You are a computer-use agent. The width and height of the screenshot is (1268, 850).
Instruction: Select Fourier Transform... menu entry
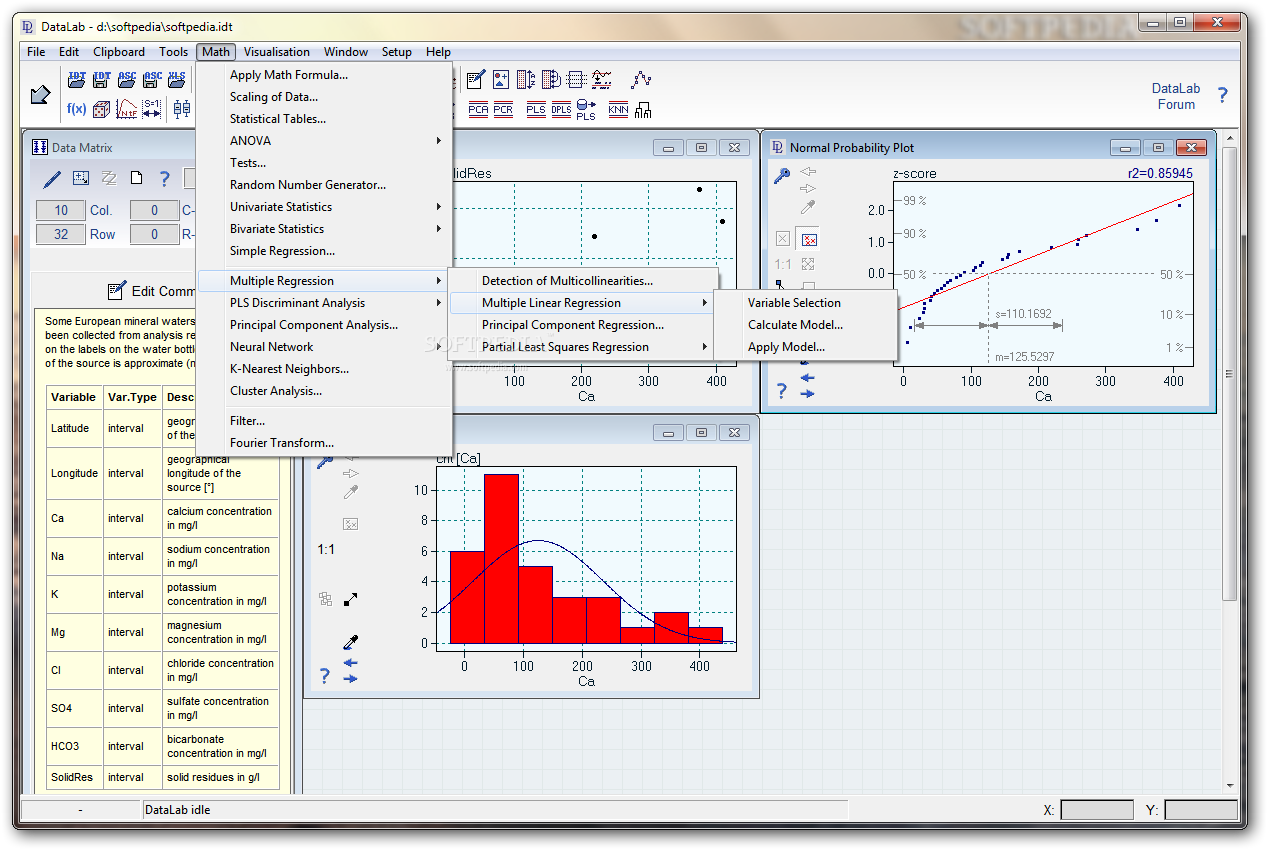pos(324,443)
